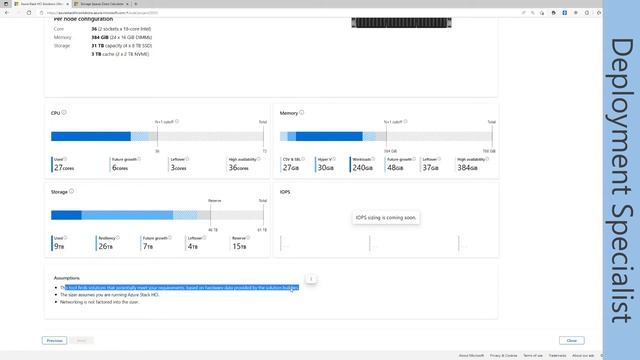Screen dimensions: 640x360
Task: Click the browser settings menu icon at toolbar end
Action: pos(599,13)
